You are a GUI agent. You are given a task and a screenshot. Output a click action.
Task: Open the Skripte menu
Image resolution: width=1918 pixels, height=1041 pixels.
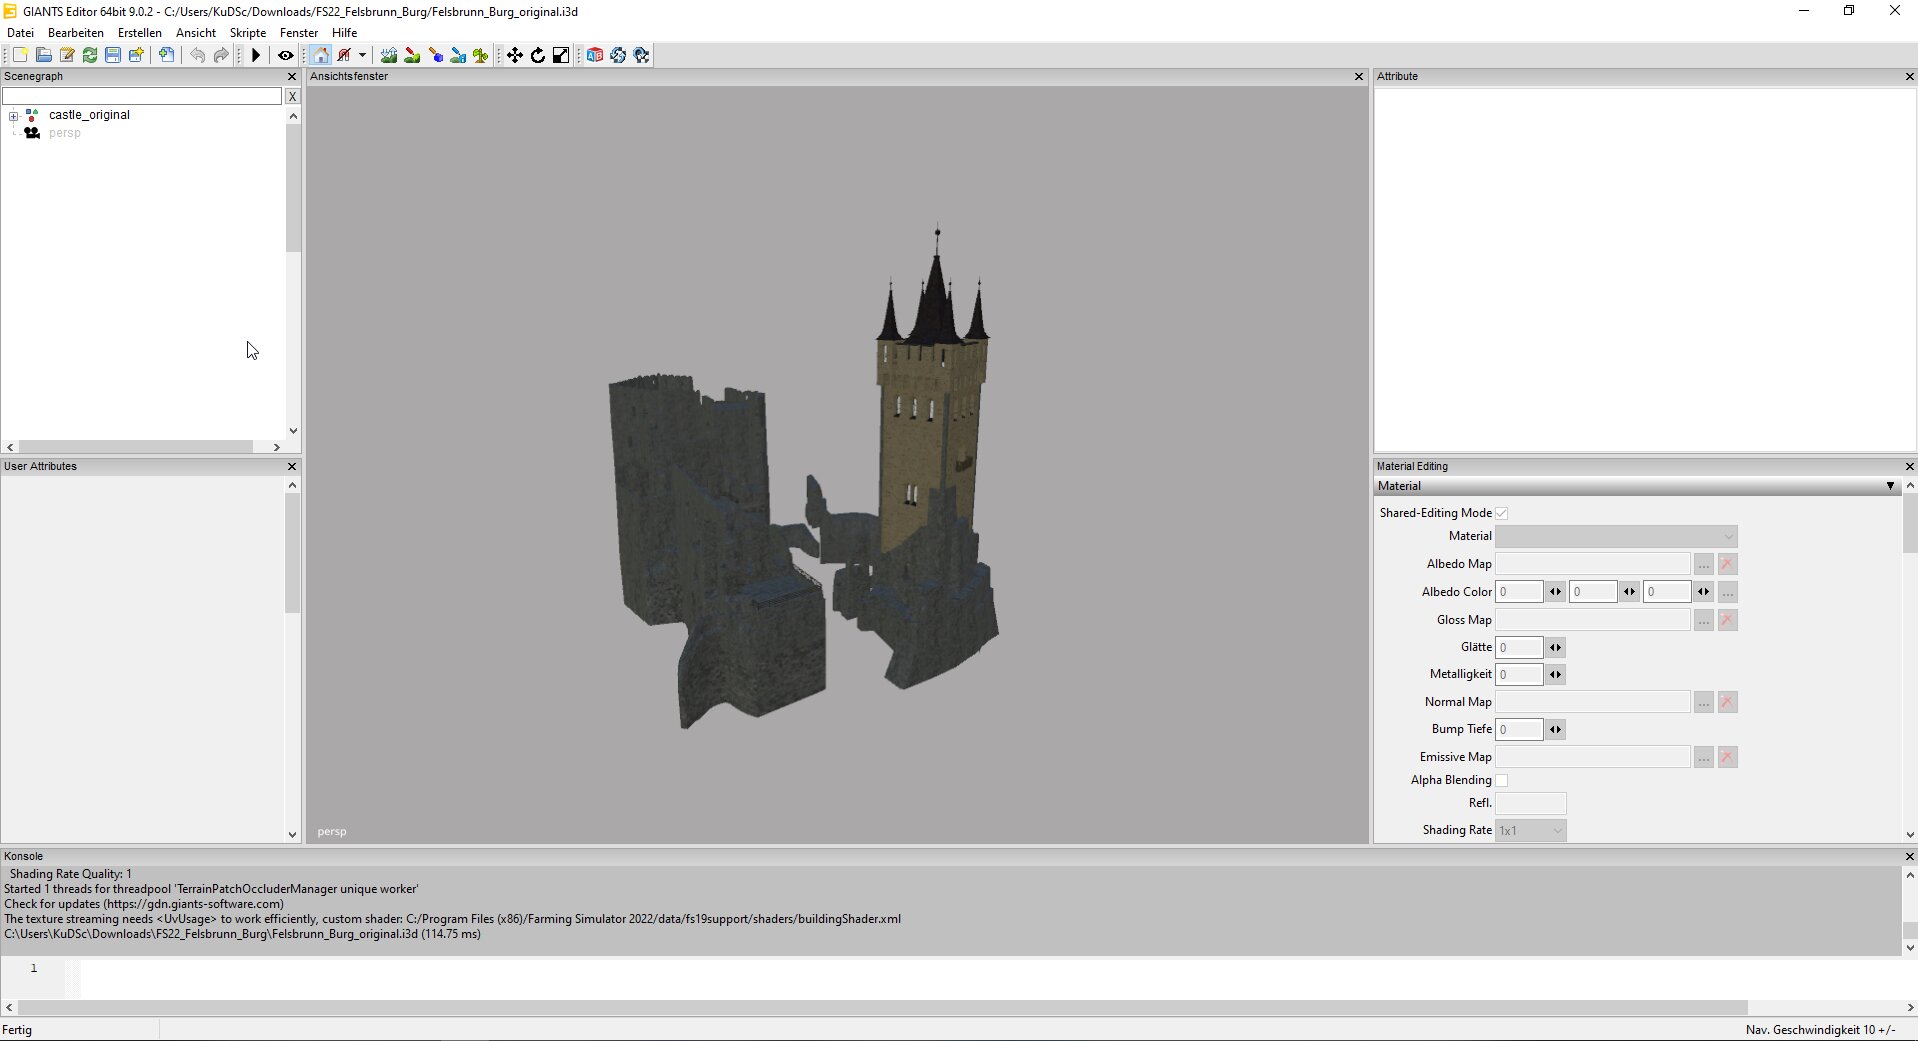[x=247, y=33]
